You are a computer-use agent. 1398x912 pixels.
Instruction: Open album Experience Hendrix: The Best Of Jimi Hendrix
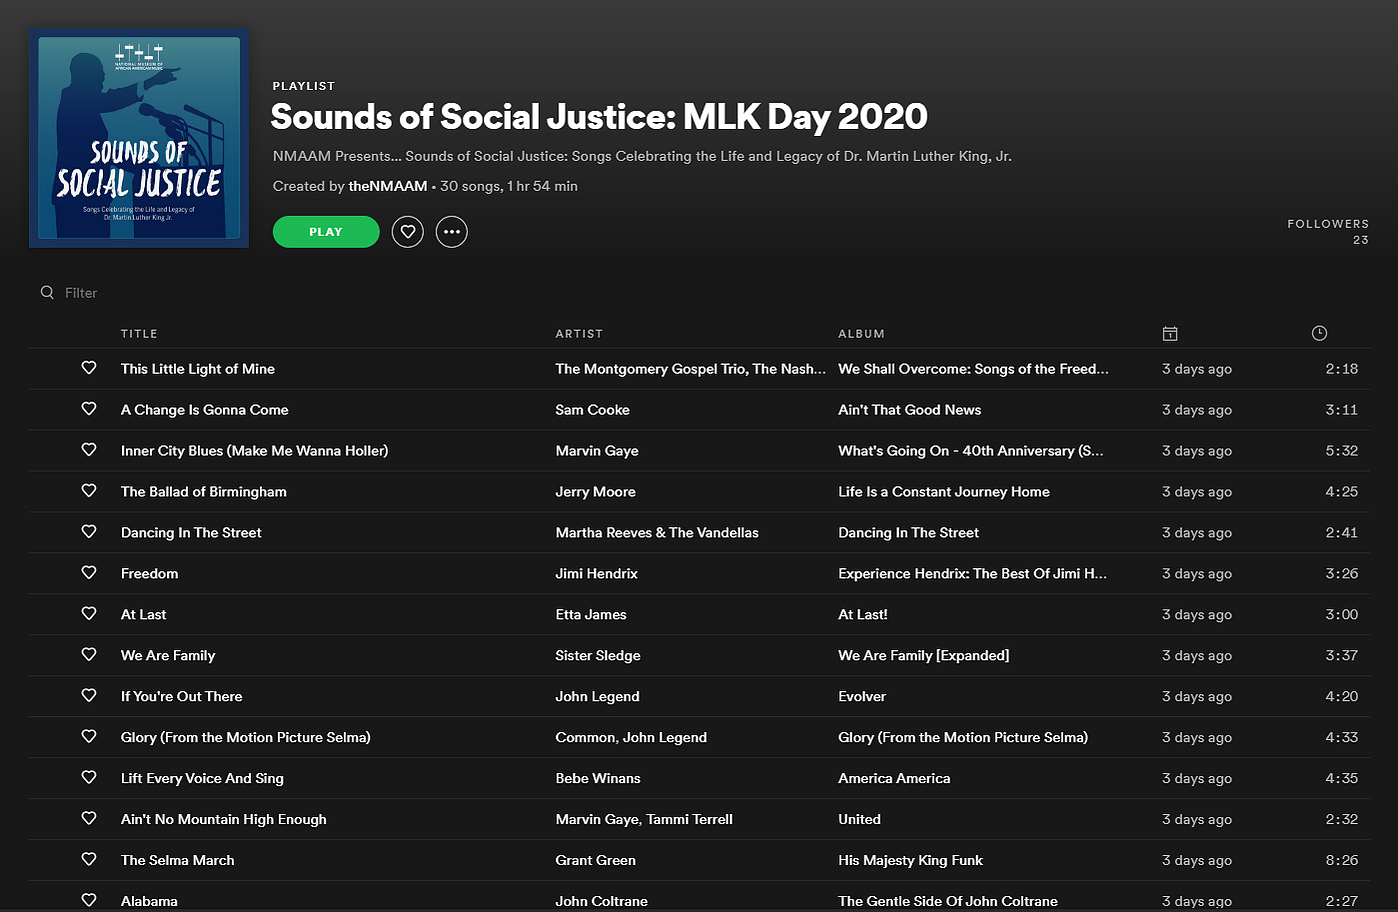tap(972, 574)
